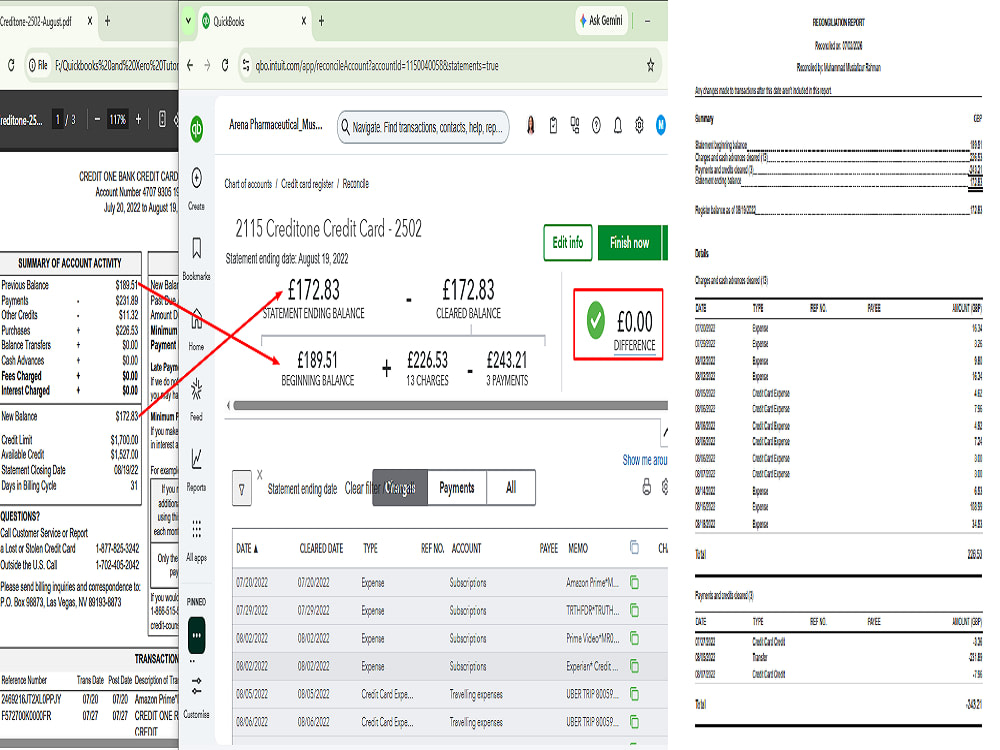Click the copy icon in Experian Credit row
The width and height of the screenshot is (1000, 750).
pyautogui.click(x=634, y=666)
